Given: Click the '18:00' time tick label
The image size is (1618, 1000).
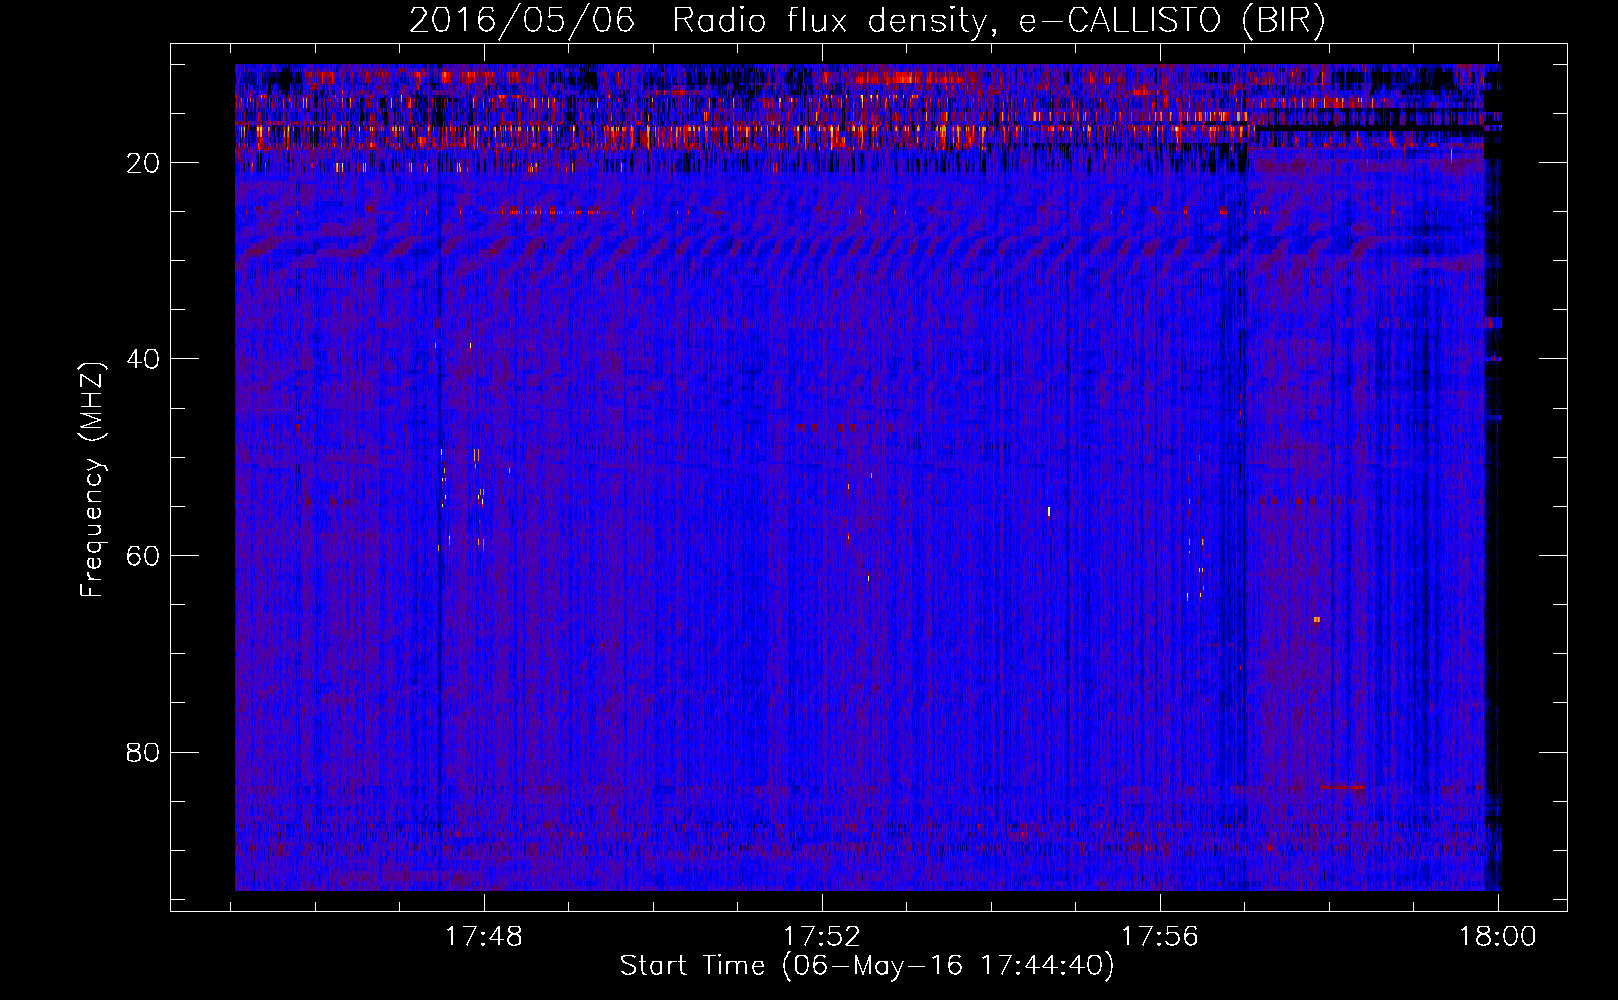Looking at the screenshot, I should 1498,937.
